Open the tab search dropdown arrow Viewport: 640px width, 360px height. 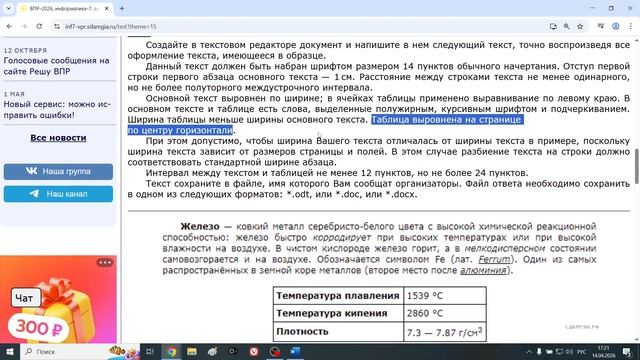8,8
